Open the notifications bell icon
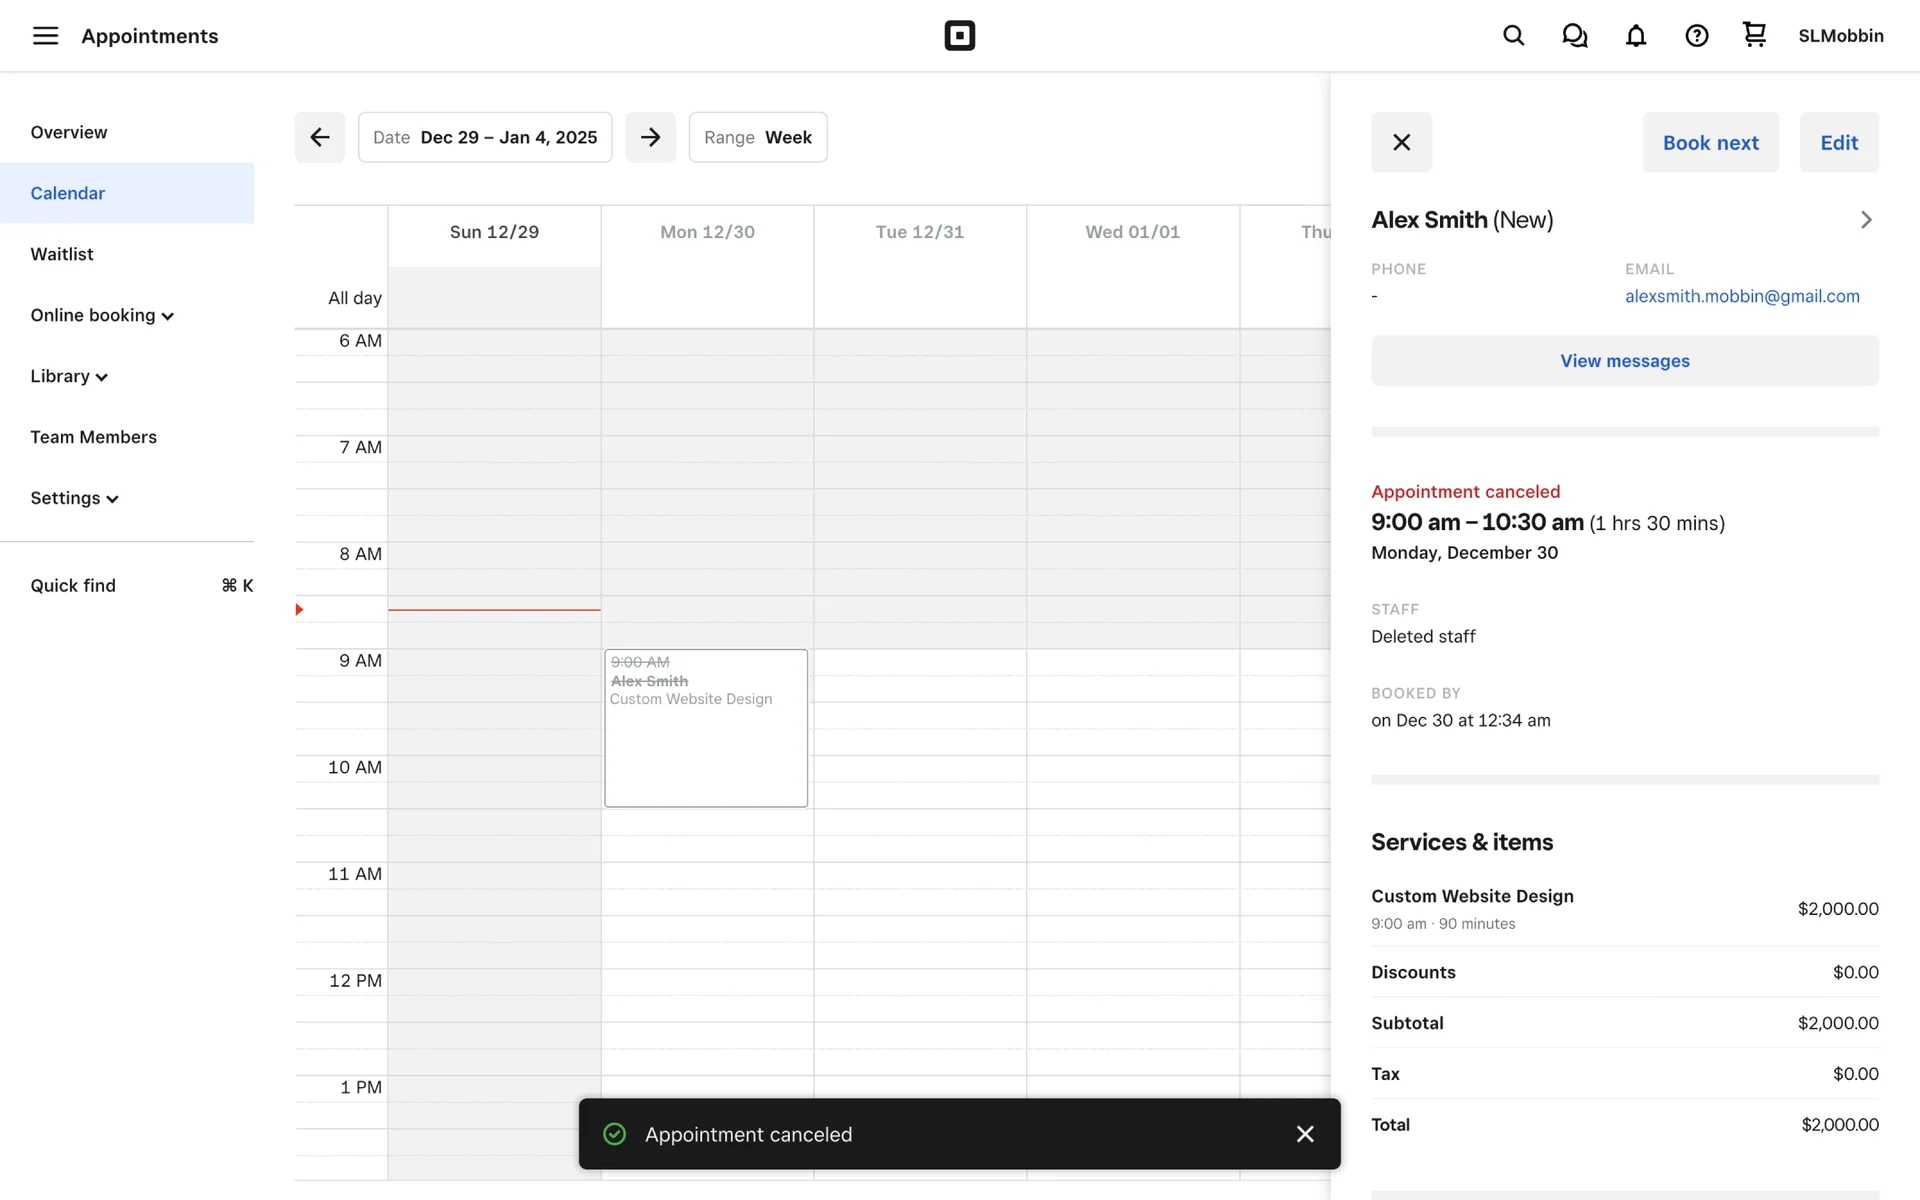This screenshot has width=1920, height=1200. coord(1635,36)
